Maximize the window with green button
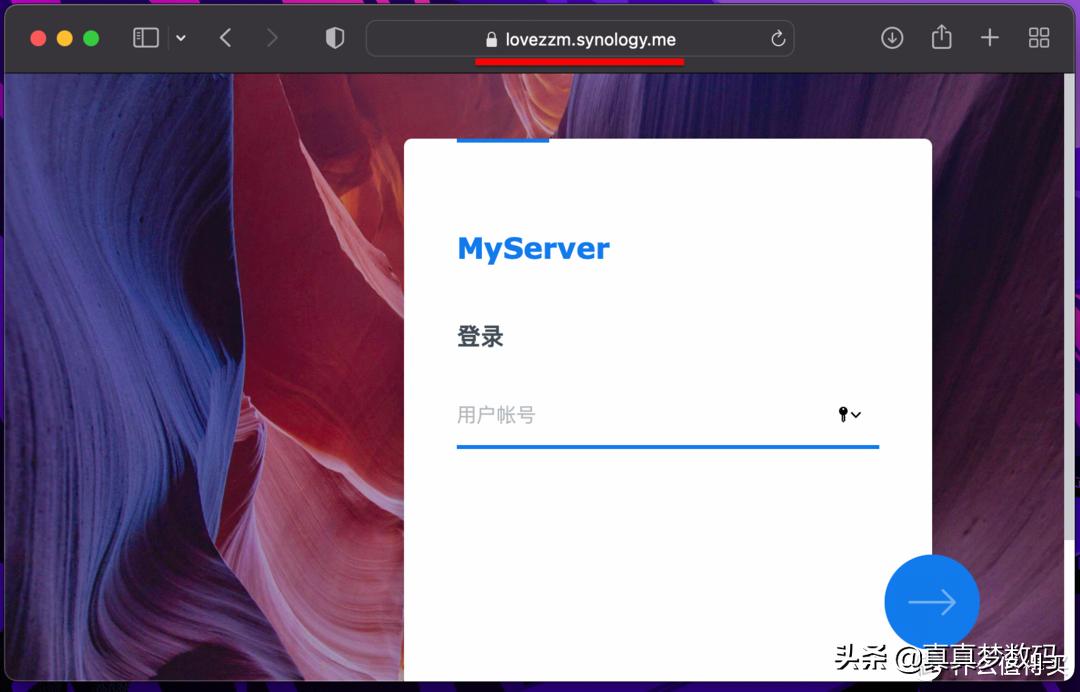 coord(91,39)
